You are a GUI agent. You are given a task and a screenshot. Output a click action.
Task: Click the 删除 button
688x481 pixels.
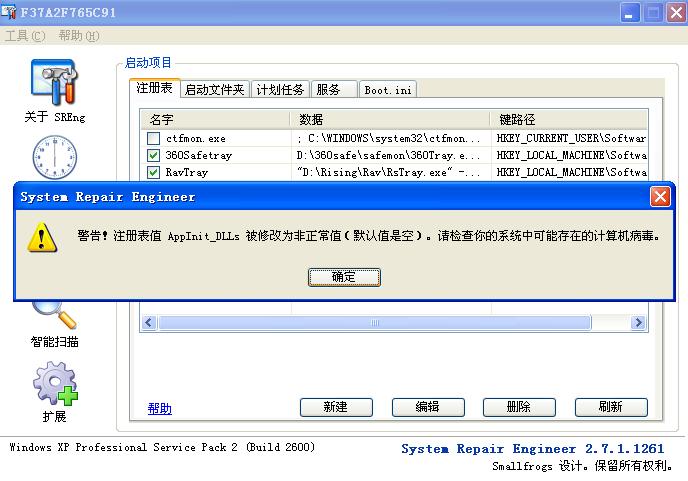click(519, 407)
